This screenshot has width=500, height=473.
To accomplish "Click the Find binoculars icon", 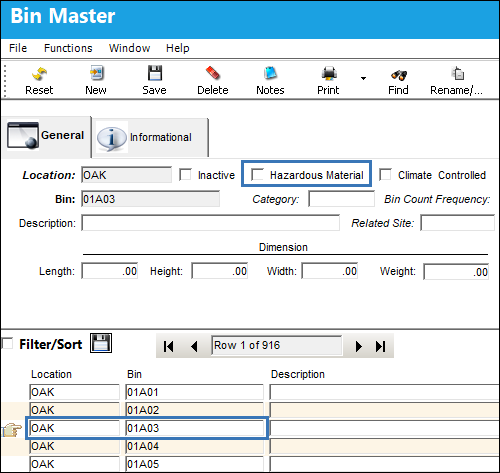I will [399, 75].
